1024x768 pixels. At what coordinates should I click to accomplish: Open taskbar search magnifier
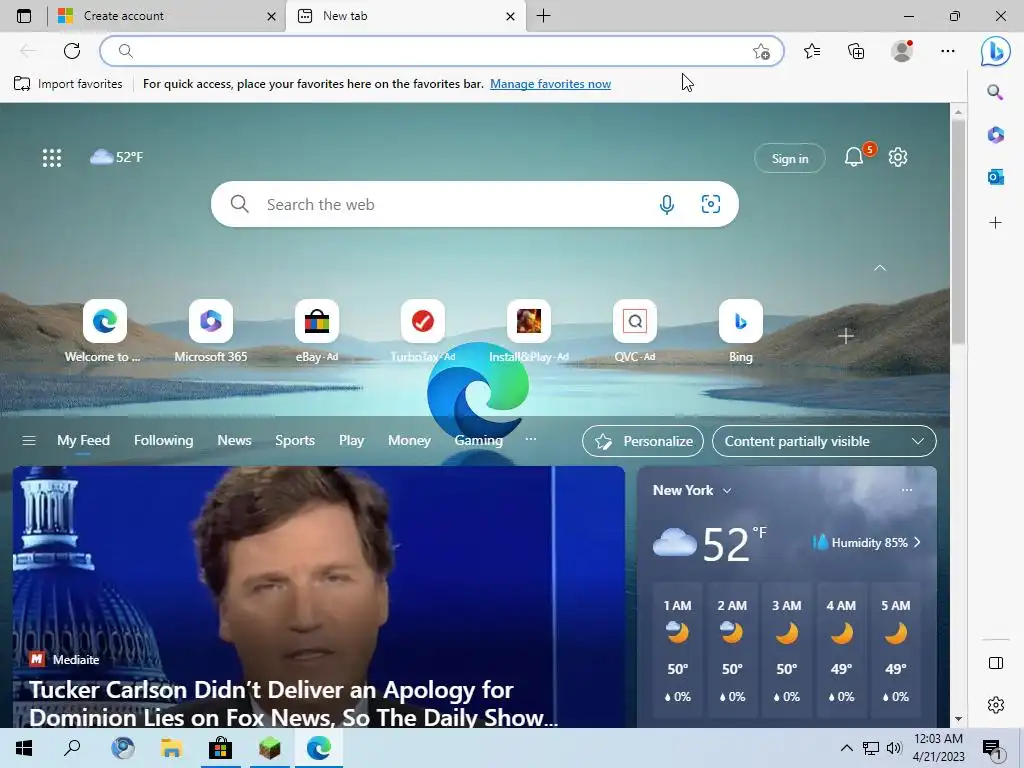click(72, 748)
